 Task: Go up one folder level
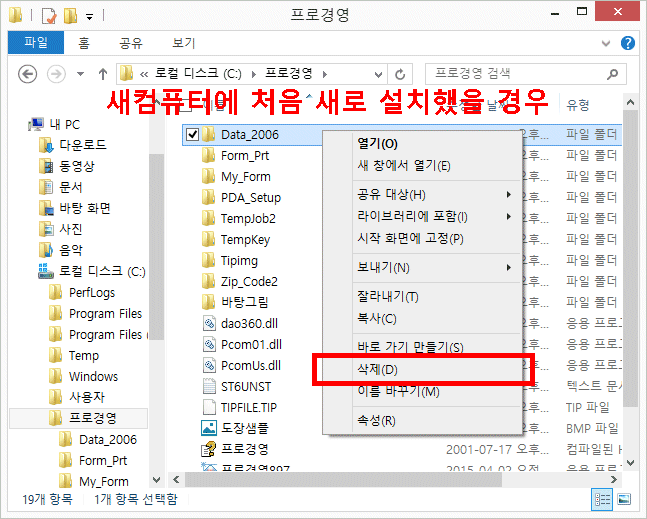103,74
